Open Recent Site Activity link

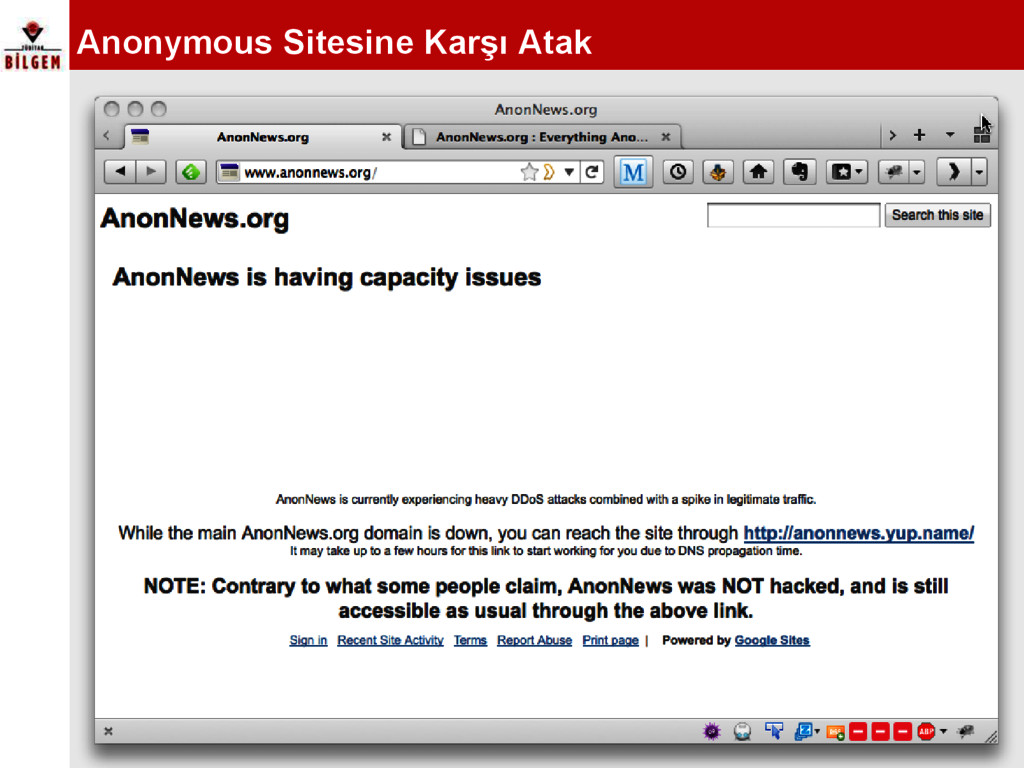tap(391, 641)
